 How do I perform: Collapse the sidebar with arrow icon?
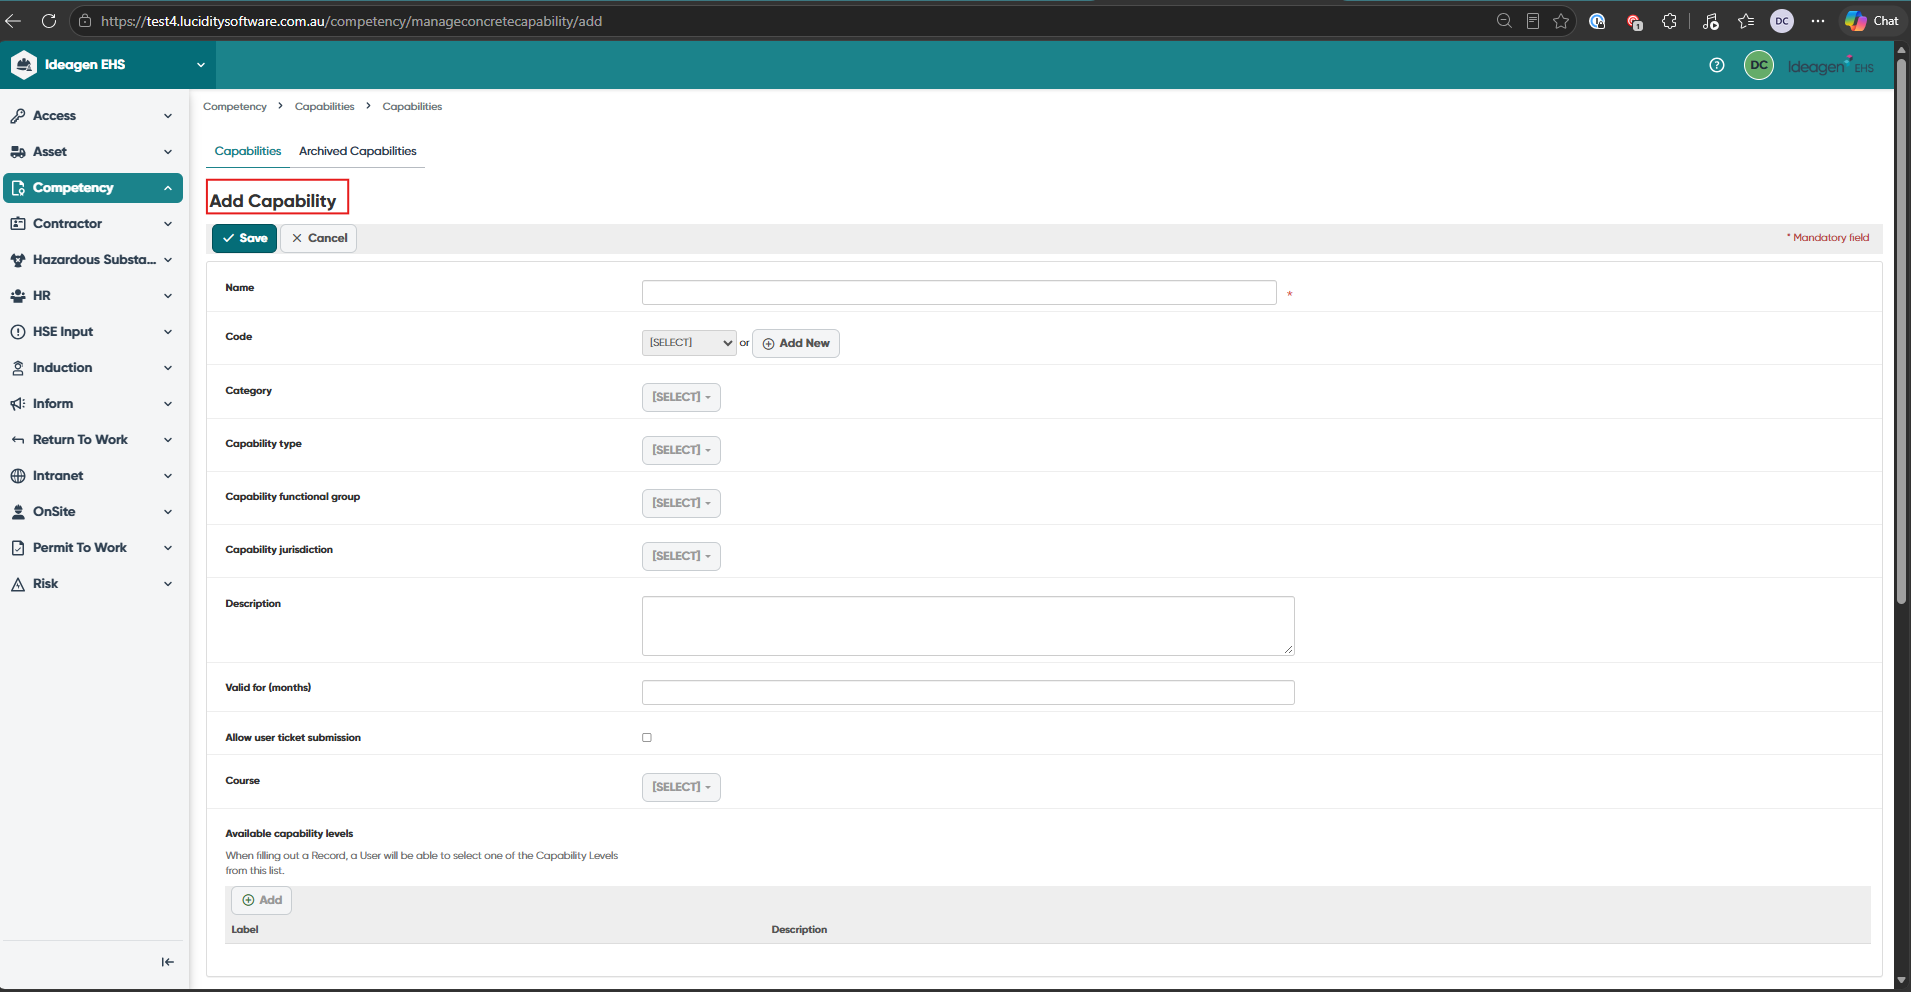(167, 962)
